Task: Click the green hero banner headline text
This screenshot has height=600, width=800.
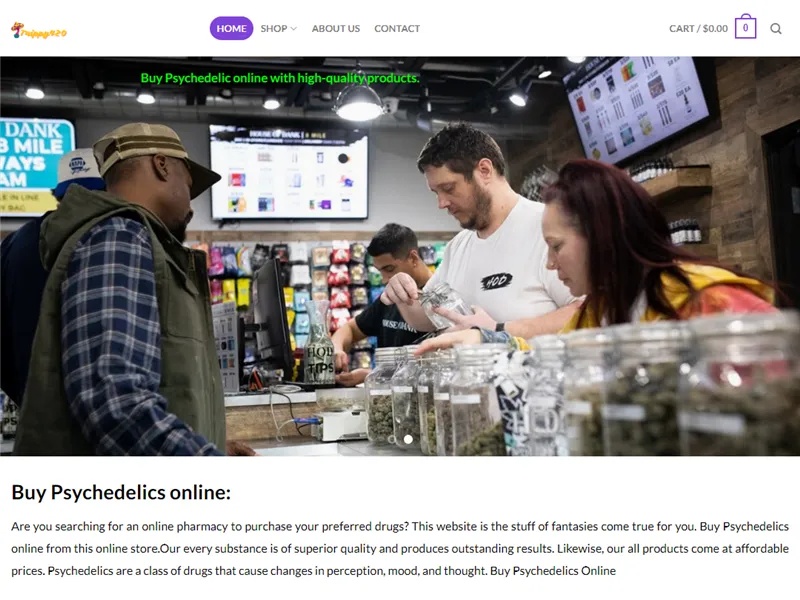Action: pos(280,78)
